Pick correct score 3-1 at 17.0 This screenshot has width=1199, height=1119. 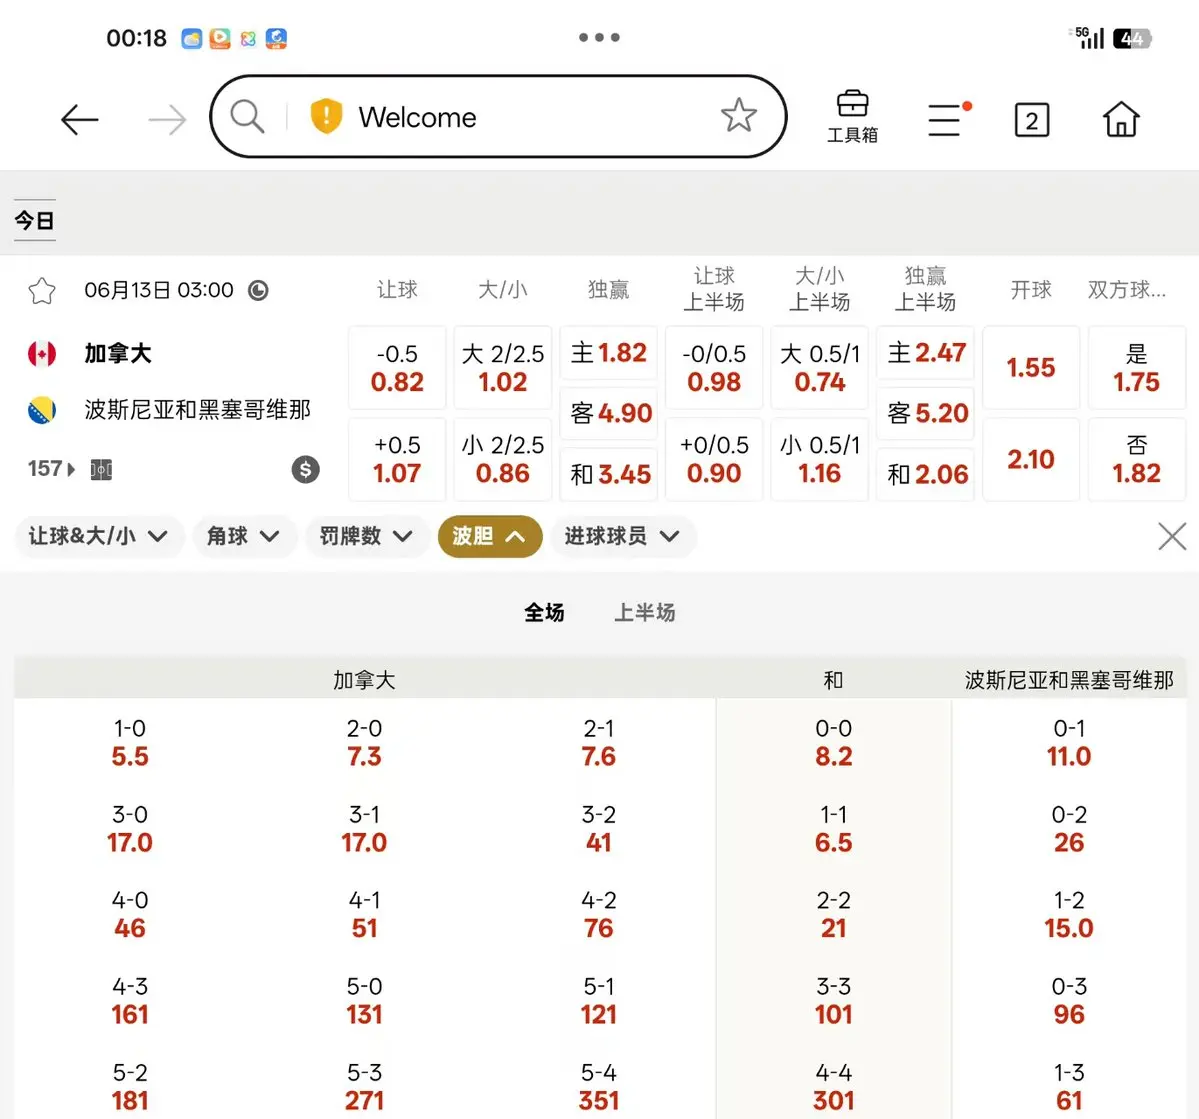coord(364,828)
